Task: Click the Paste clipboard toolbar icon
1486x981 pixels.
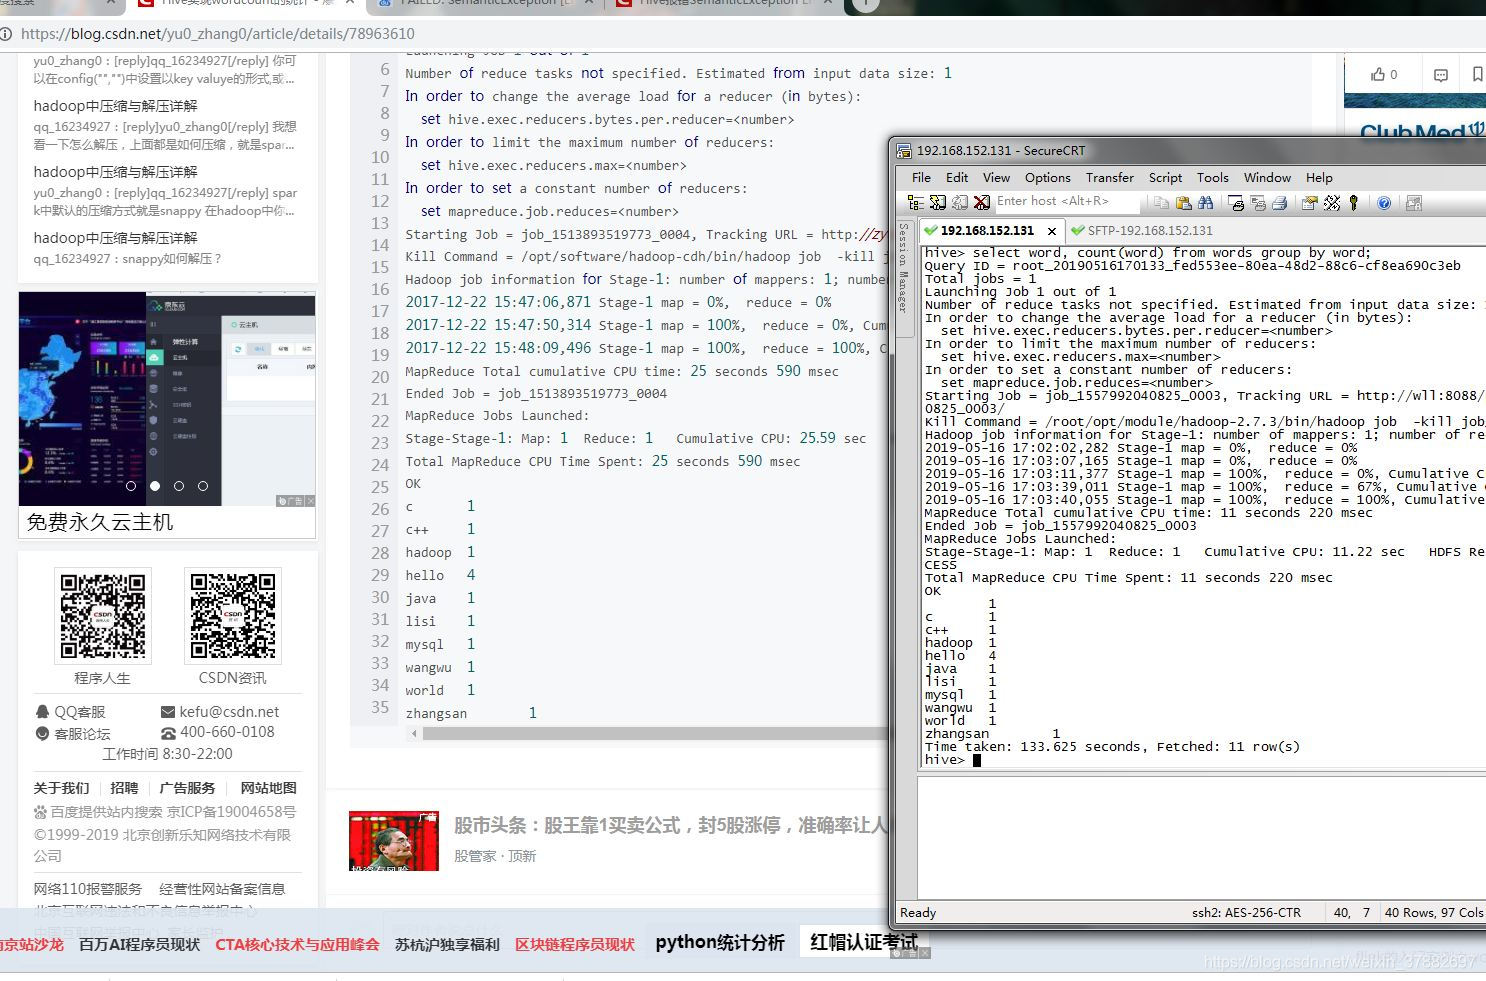Action: coord(1184,203)
